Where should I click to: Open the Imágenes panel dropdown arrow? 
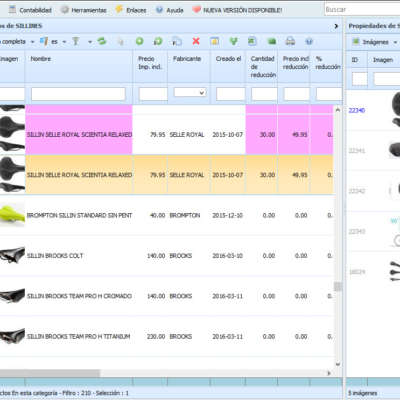click(x=395, y=42)
